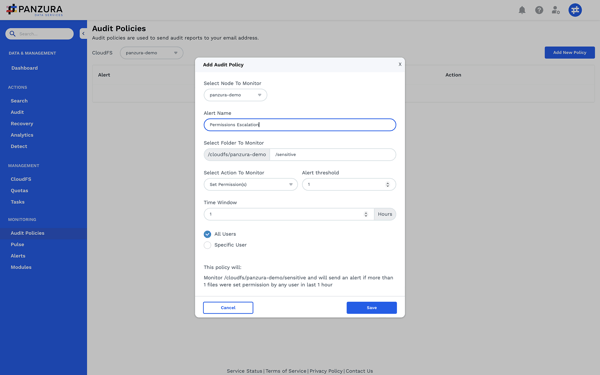Viewport: 600px width, 375px height.
Task: Adjust the Time Window stepper arrows
Action: point(365,214)
